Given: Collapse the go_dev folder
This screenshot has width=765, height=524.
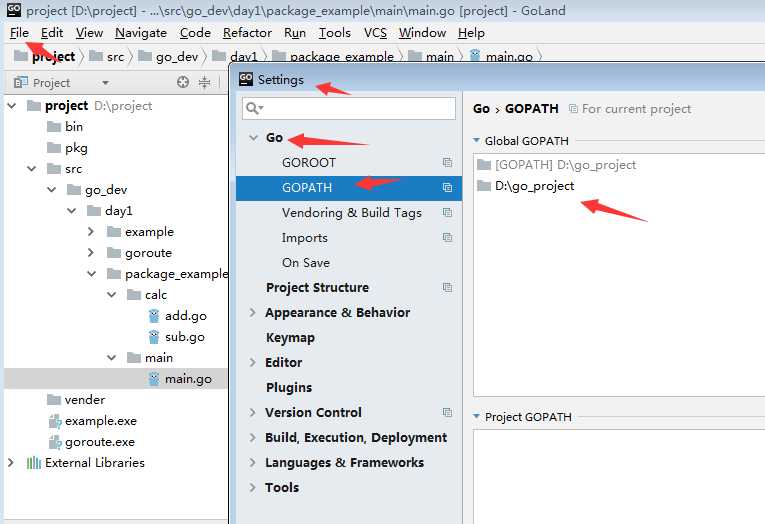Looking at the screenshot, I should [52, 190].
